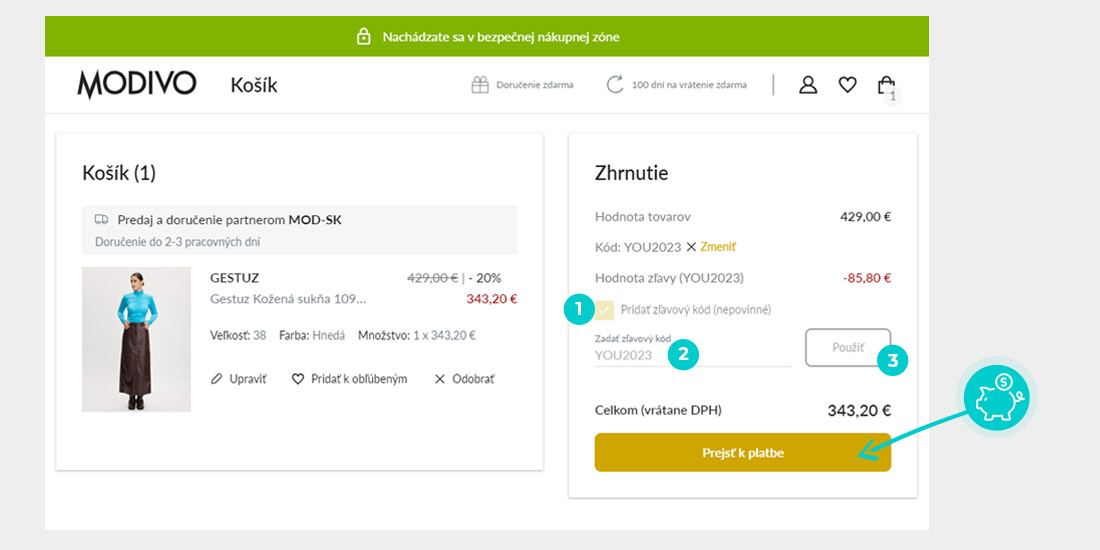The width and height of the screenshot is (1100, 550).
Task: Click the piggy bank savings icon
Action: (x=996, y=397)
